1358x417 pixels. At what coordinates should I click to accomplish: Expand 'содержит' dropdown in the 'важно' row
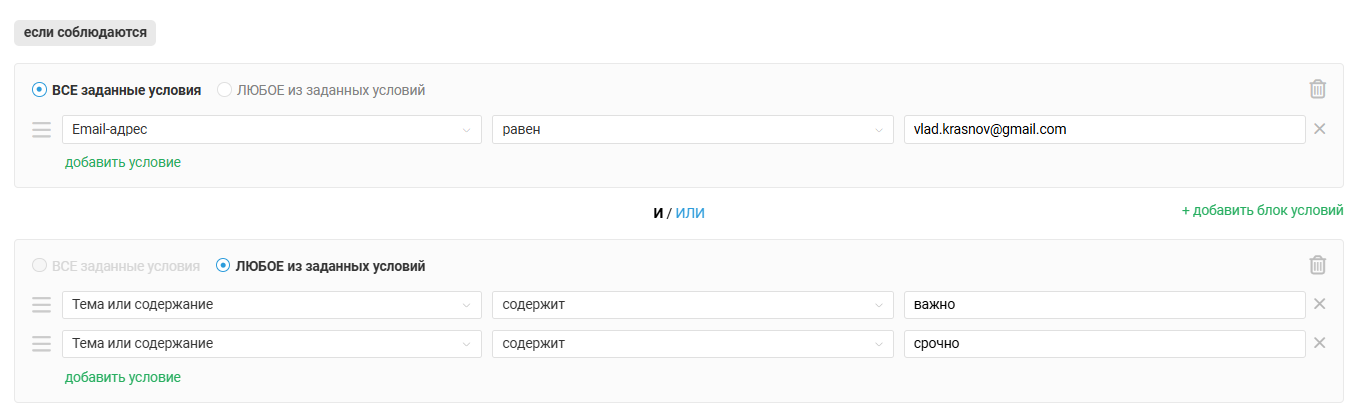692,304
